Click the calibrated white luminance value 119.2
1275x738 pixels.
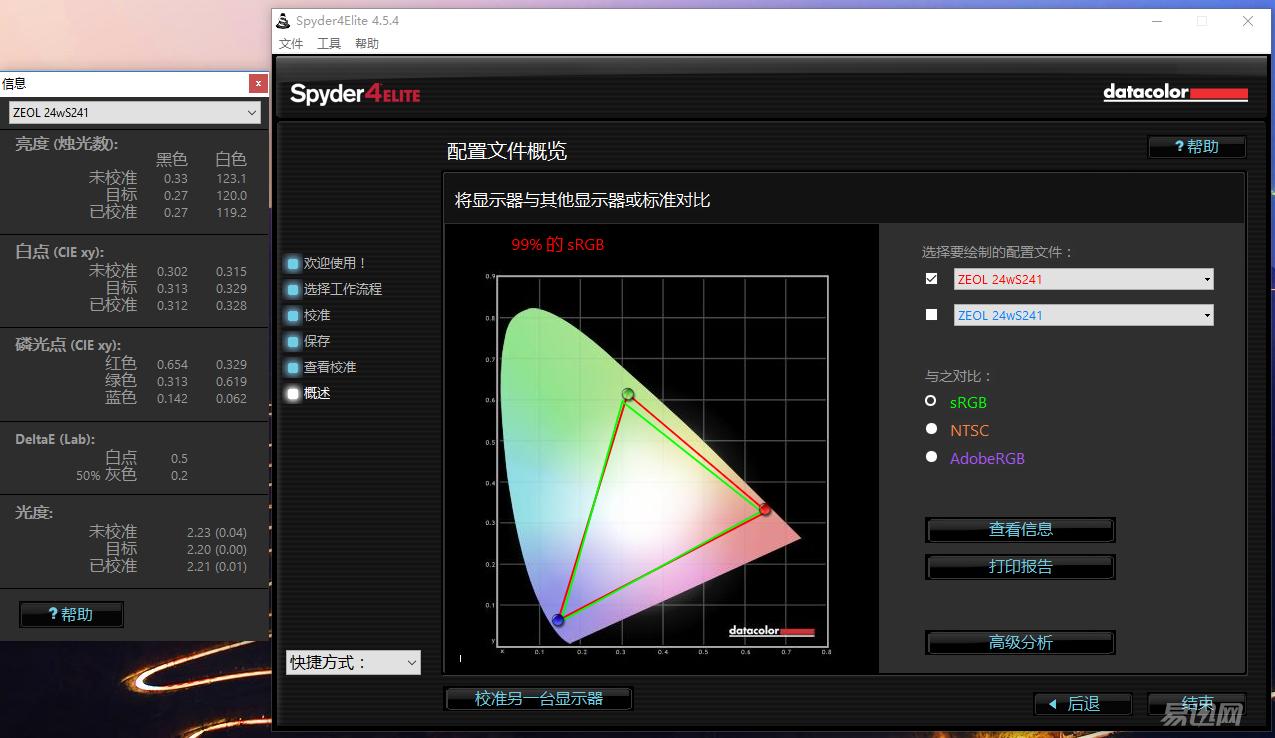[231, 212]
